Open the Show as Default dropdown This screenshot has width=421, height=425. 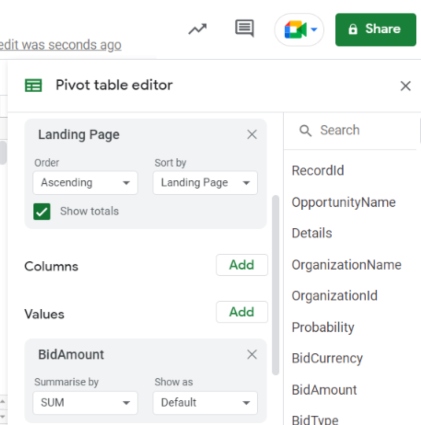[x=205, y=403]
